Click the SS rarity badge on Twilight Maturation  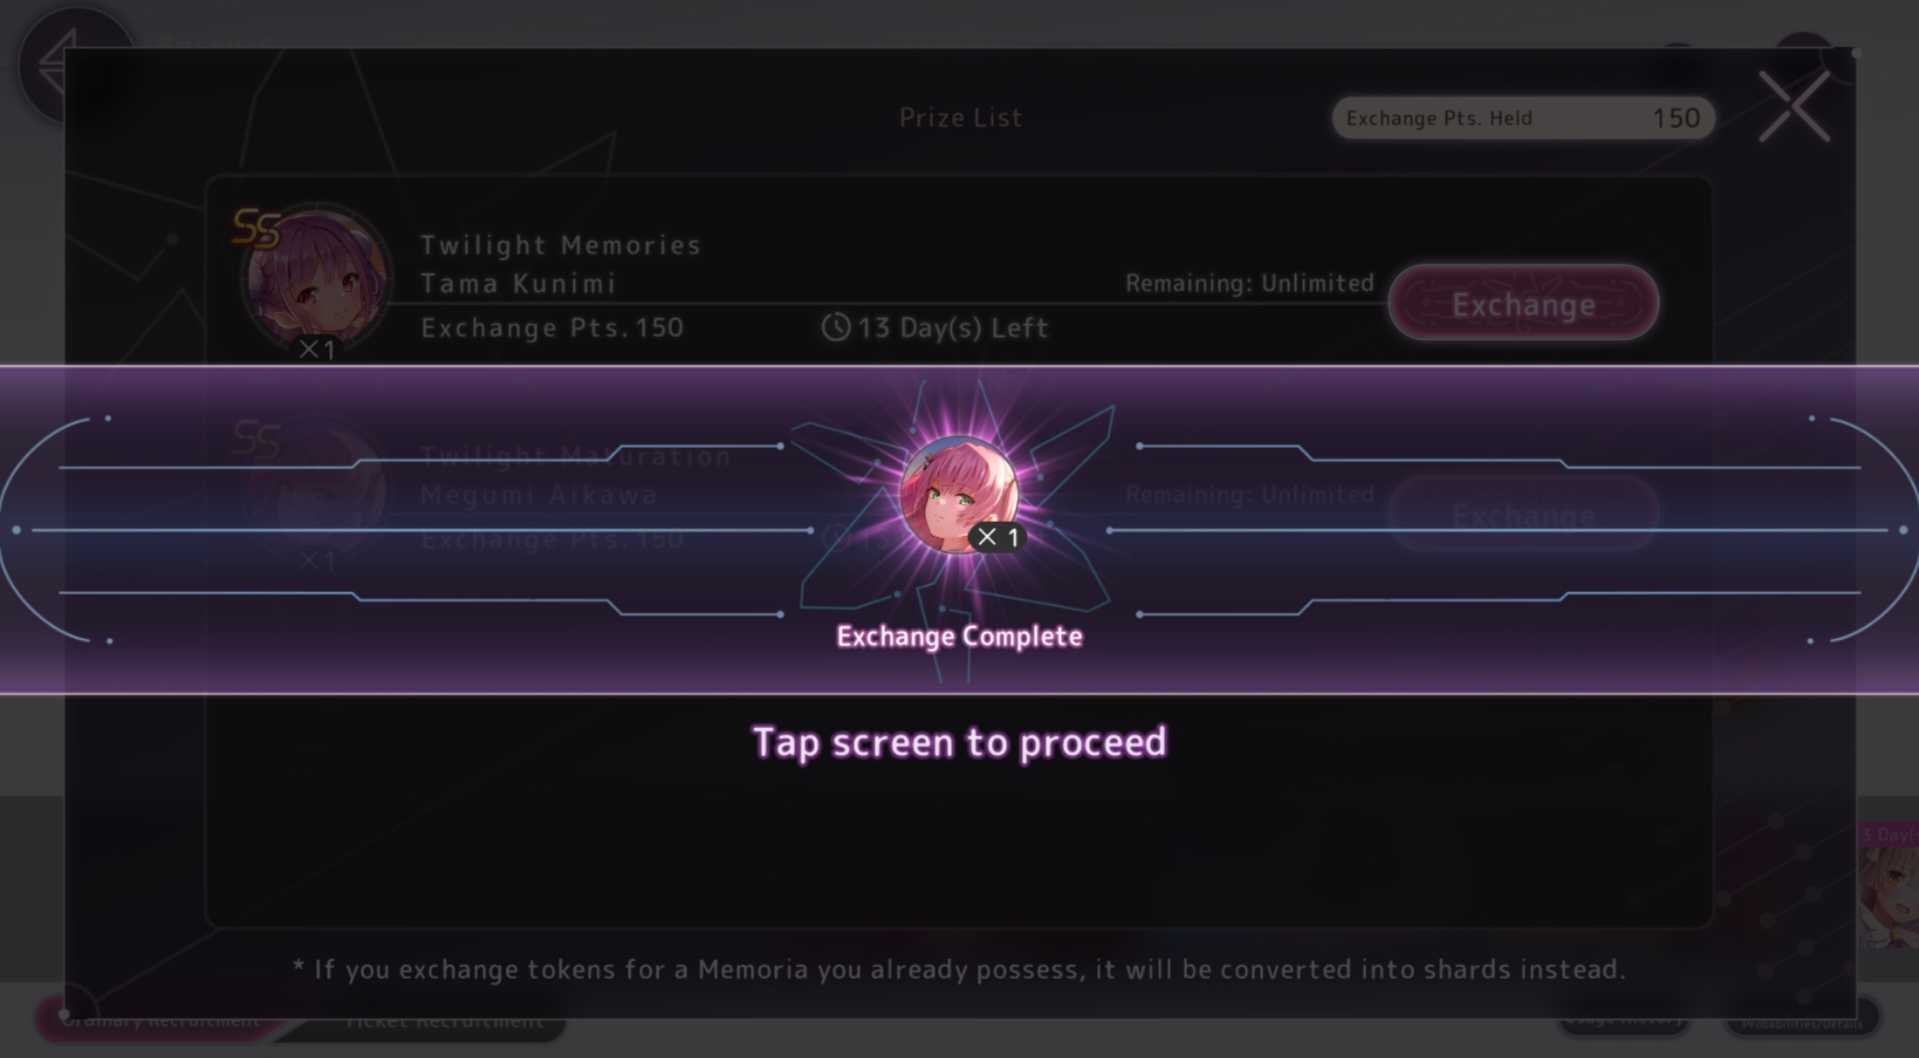pos(256,439)
